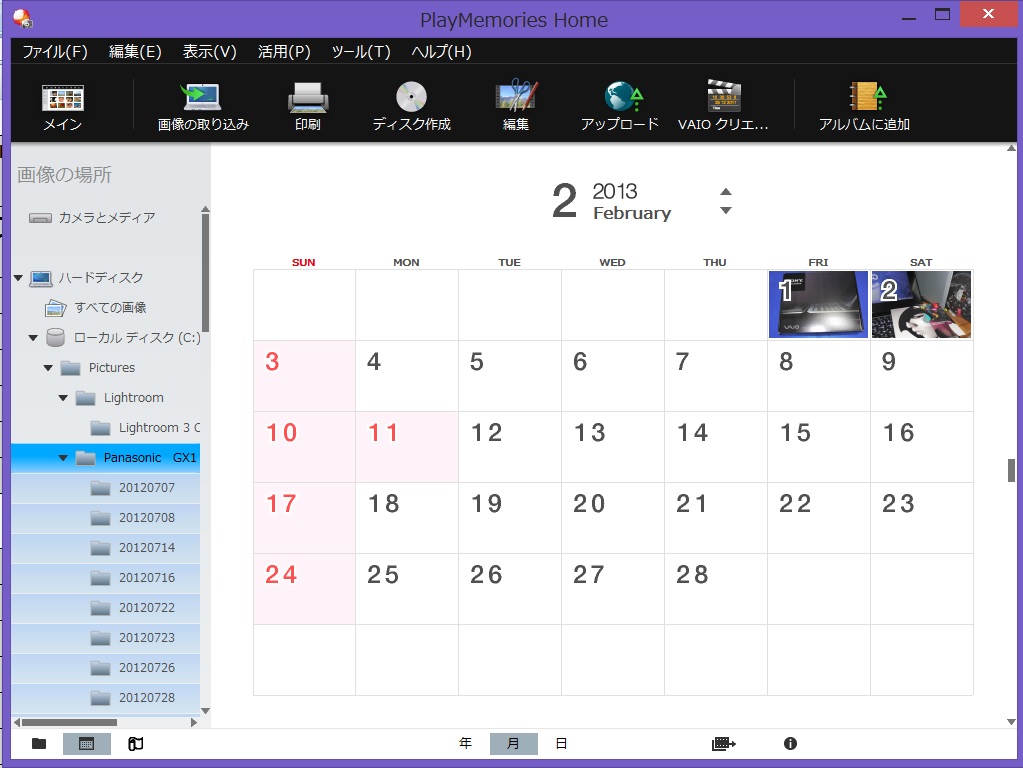
Task: Collapse the Lightroom folder node
Action: click(x=63, y=398)
